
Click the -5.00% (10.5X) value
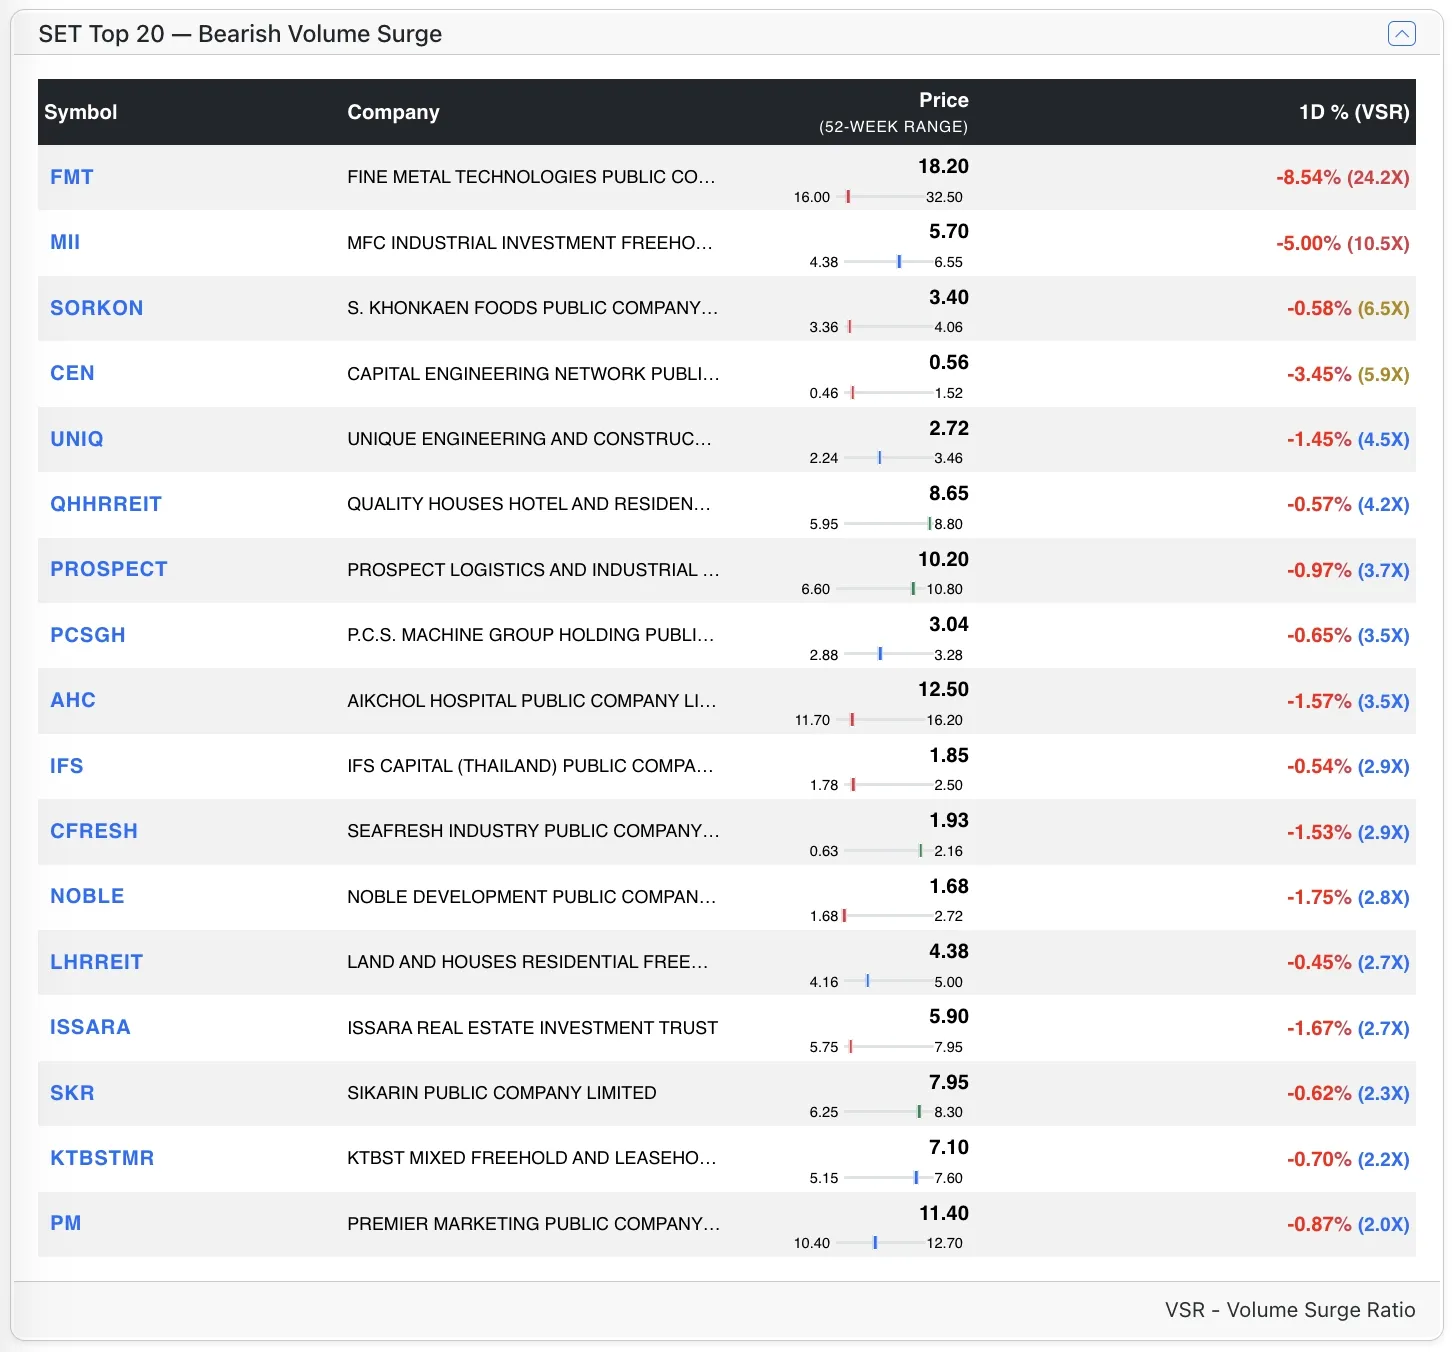(x=1343, y=243)
